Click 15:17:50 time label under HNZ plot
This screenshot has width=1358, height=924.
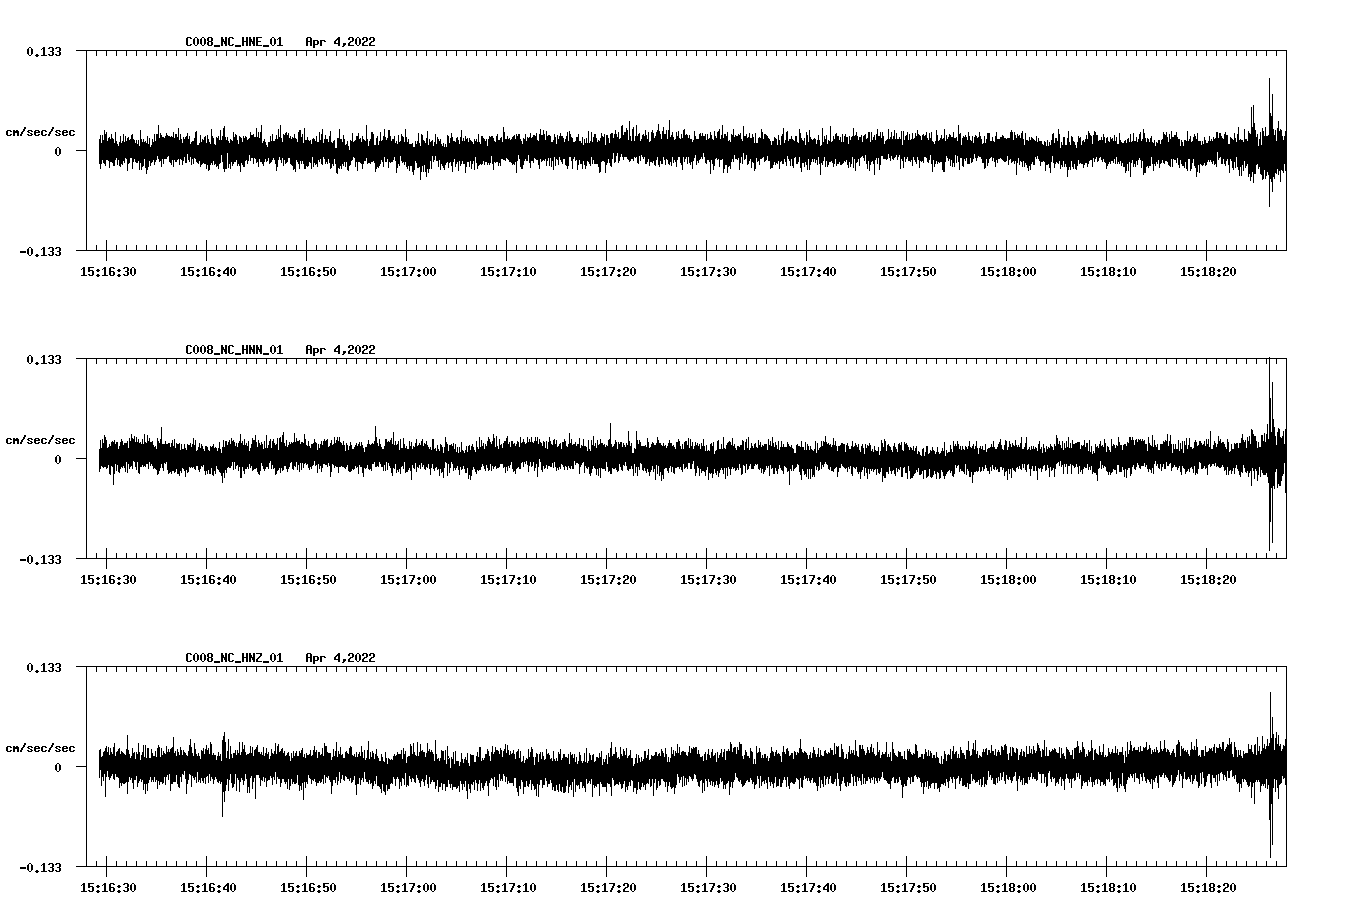click(908, 888)
